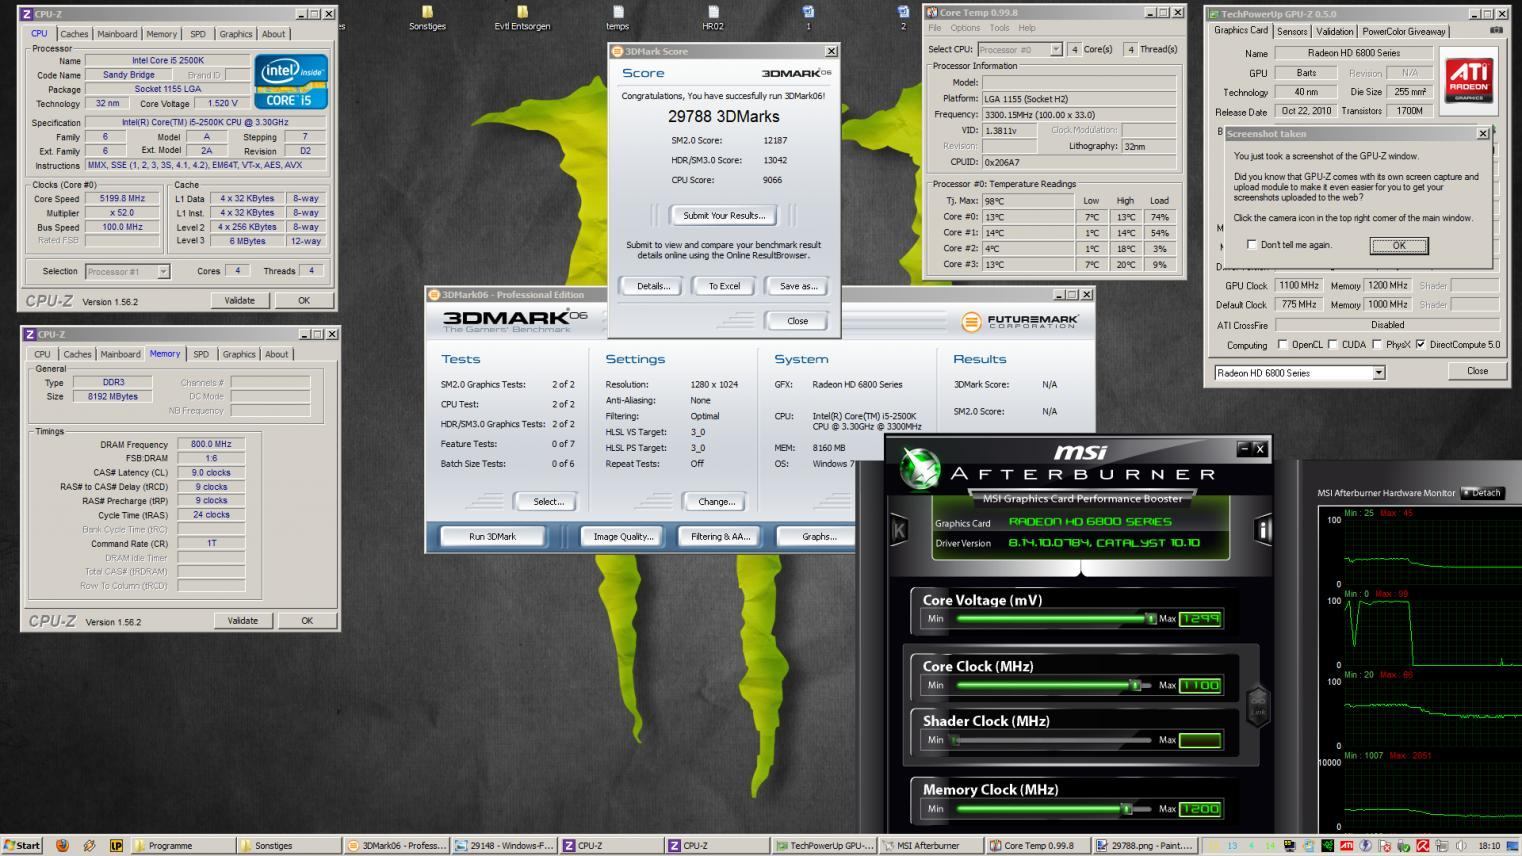Click Close button in GPU-Z window

point(1477,371)
